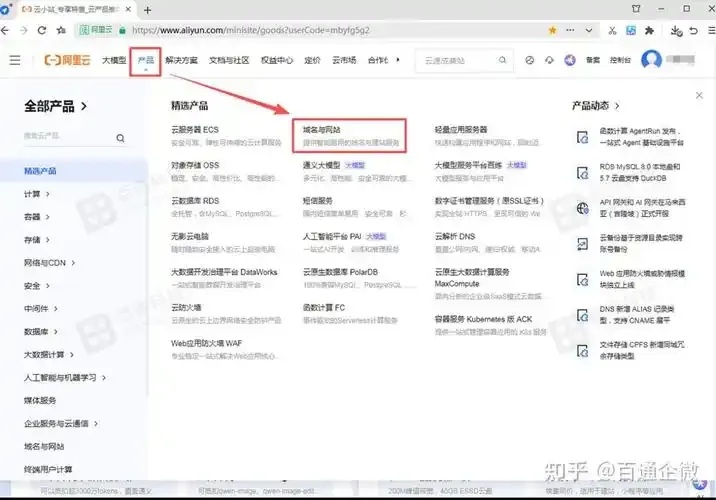716x500 pixels.
Task: Open the browser extensions puzzle icon
Action: tap(649, 31)
